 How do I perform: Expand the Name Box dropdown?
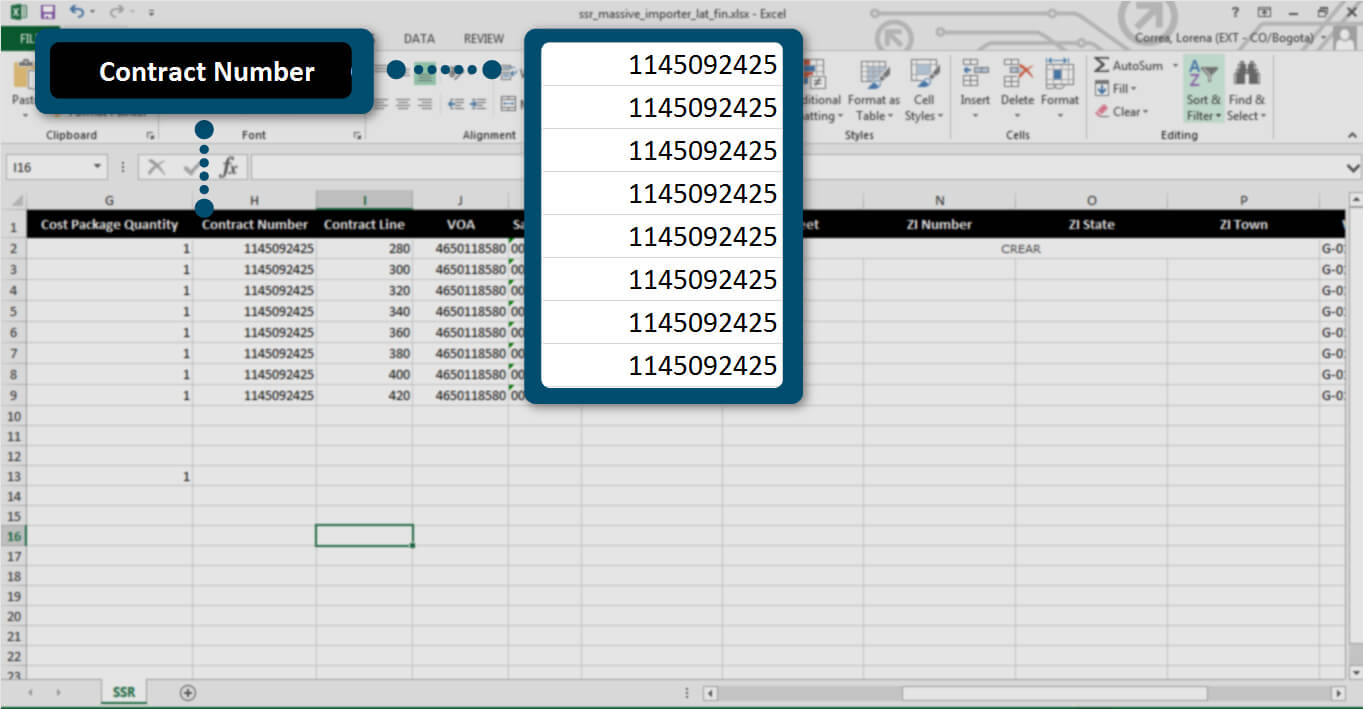pos(97,167)
